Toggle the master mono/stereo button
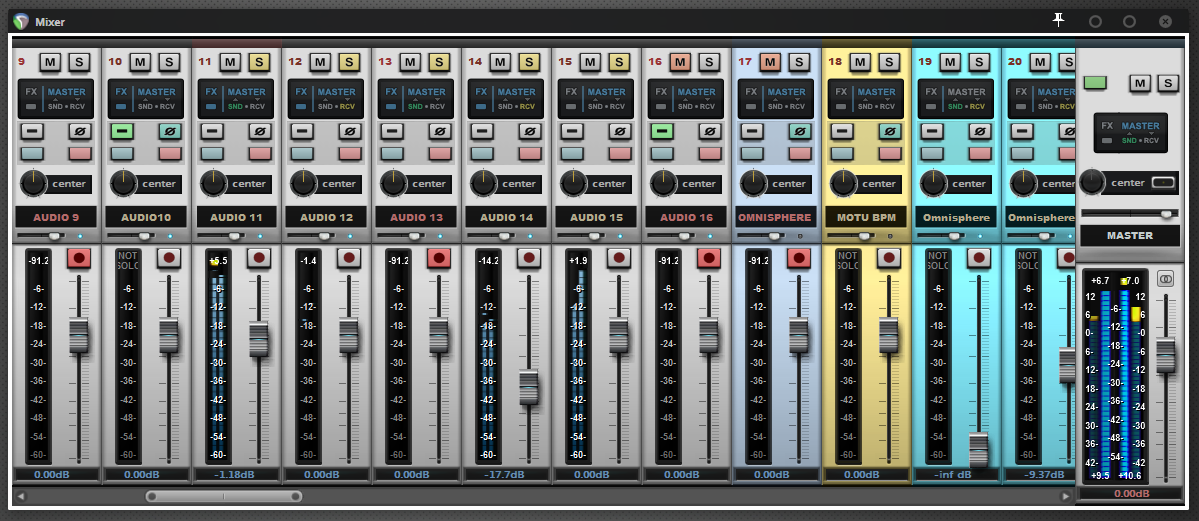This screenshot has height=521, width=1199. point(1165,280)
